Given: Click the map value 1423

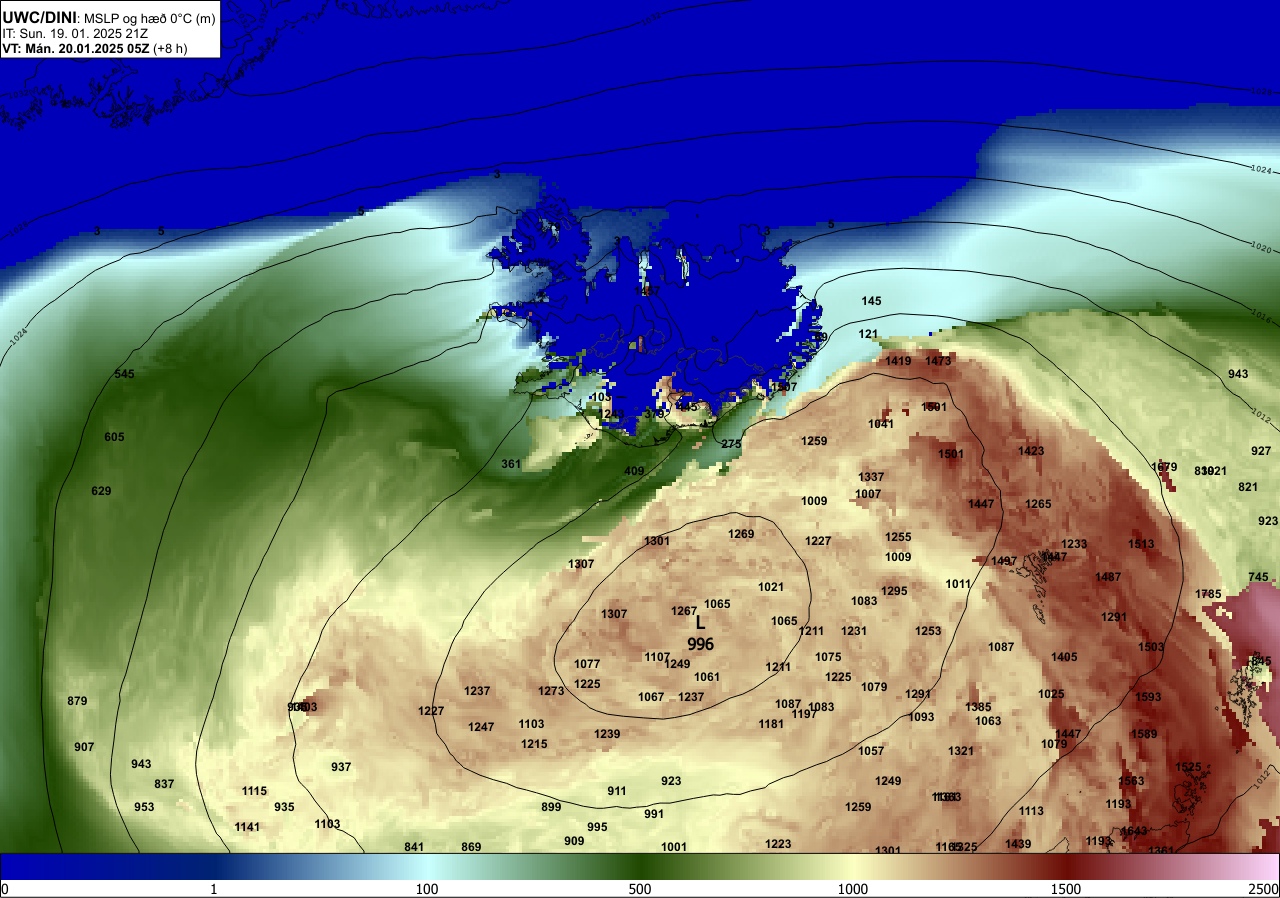Looking at the screenshot, I should (1031, 451).
